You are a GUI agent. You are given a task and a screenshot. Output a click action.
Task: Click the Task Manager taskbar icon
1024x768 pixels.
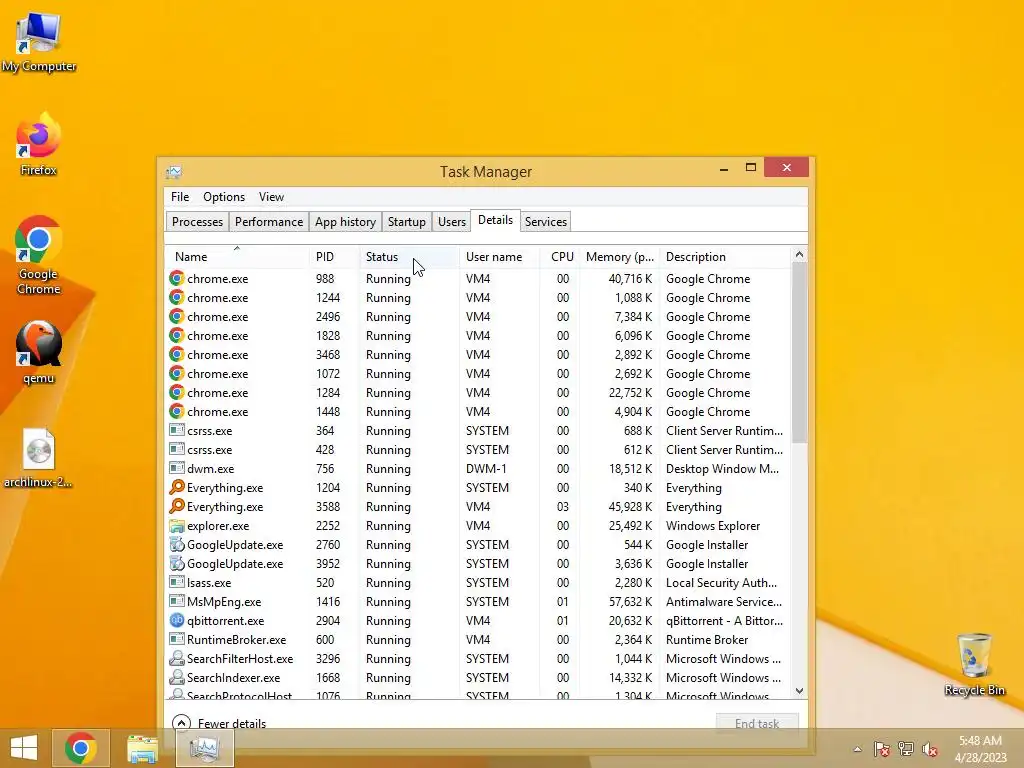(x=204, y=748)
